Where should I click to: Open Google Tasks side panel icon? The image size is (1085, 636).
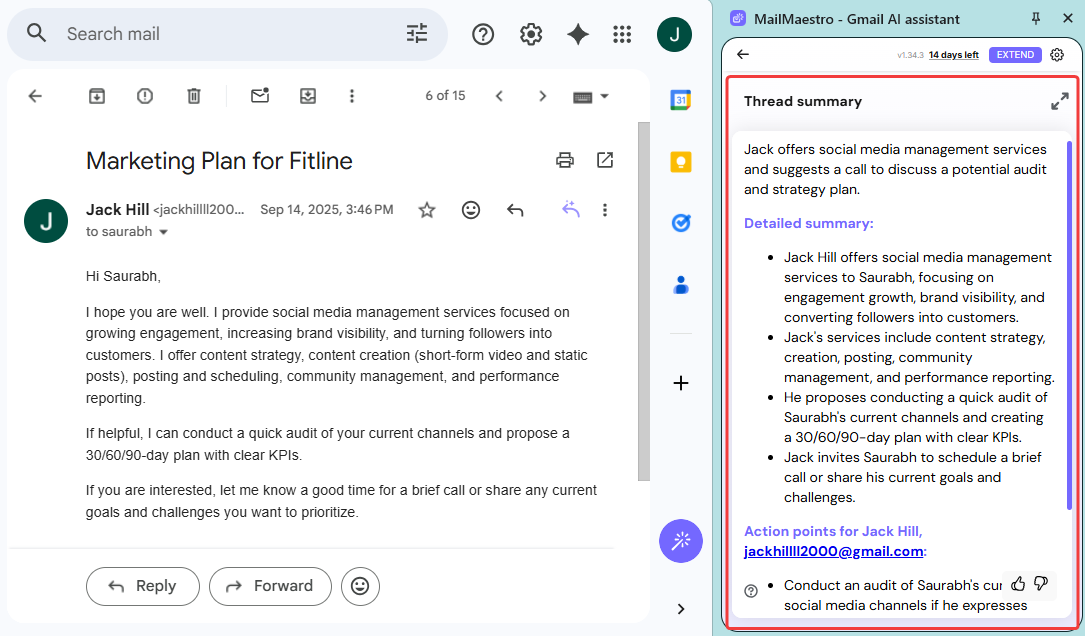(681, 223)
